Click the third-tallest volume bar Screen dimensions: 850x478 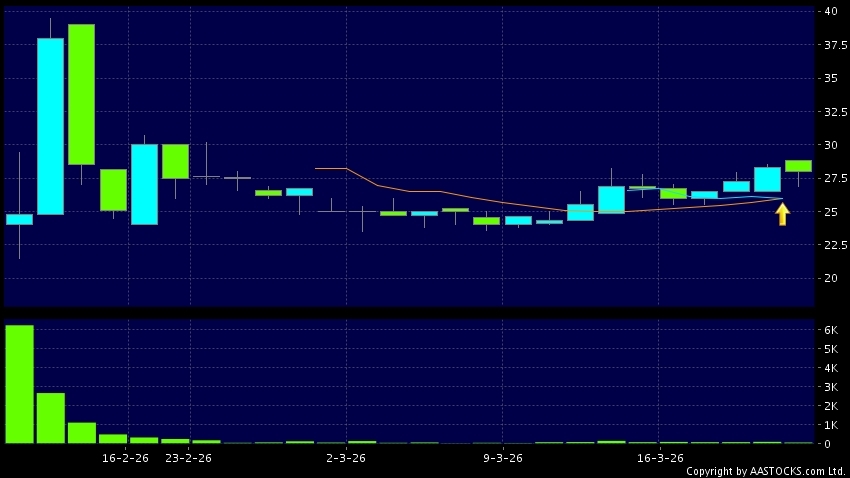click(x=81, y=432)
